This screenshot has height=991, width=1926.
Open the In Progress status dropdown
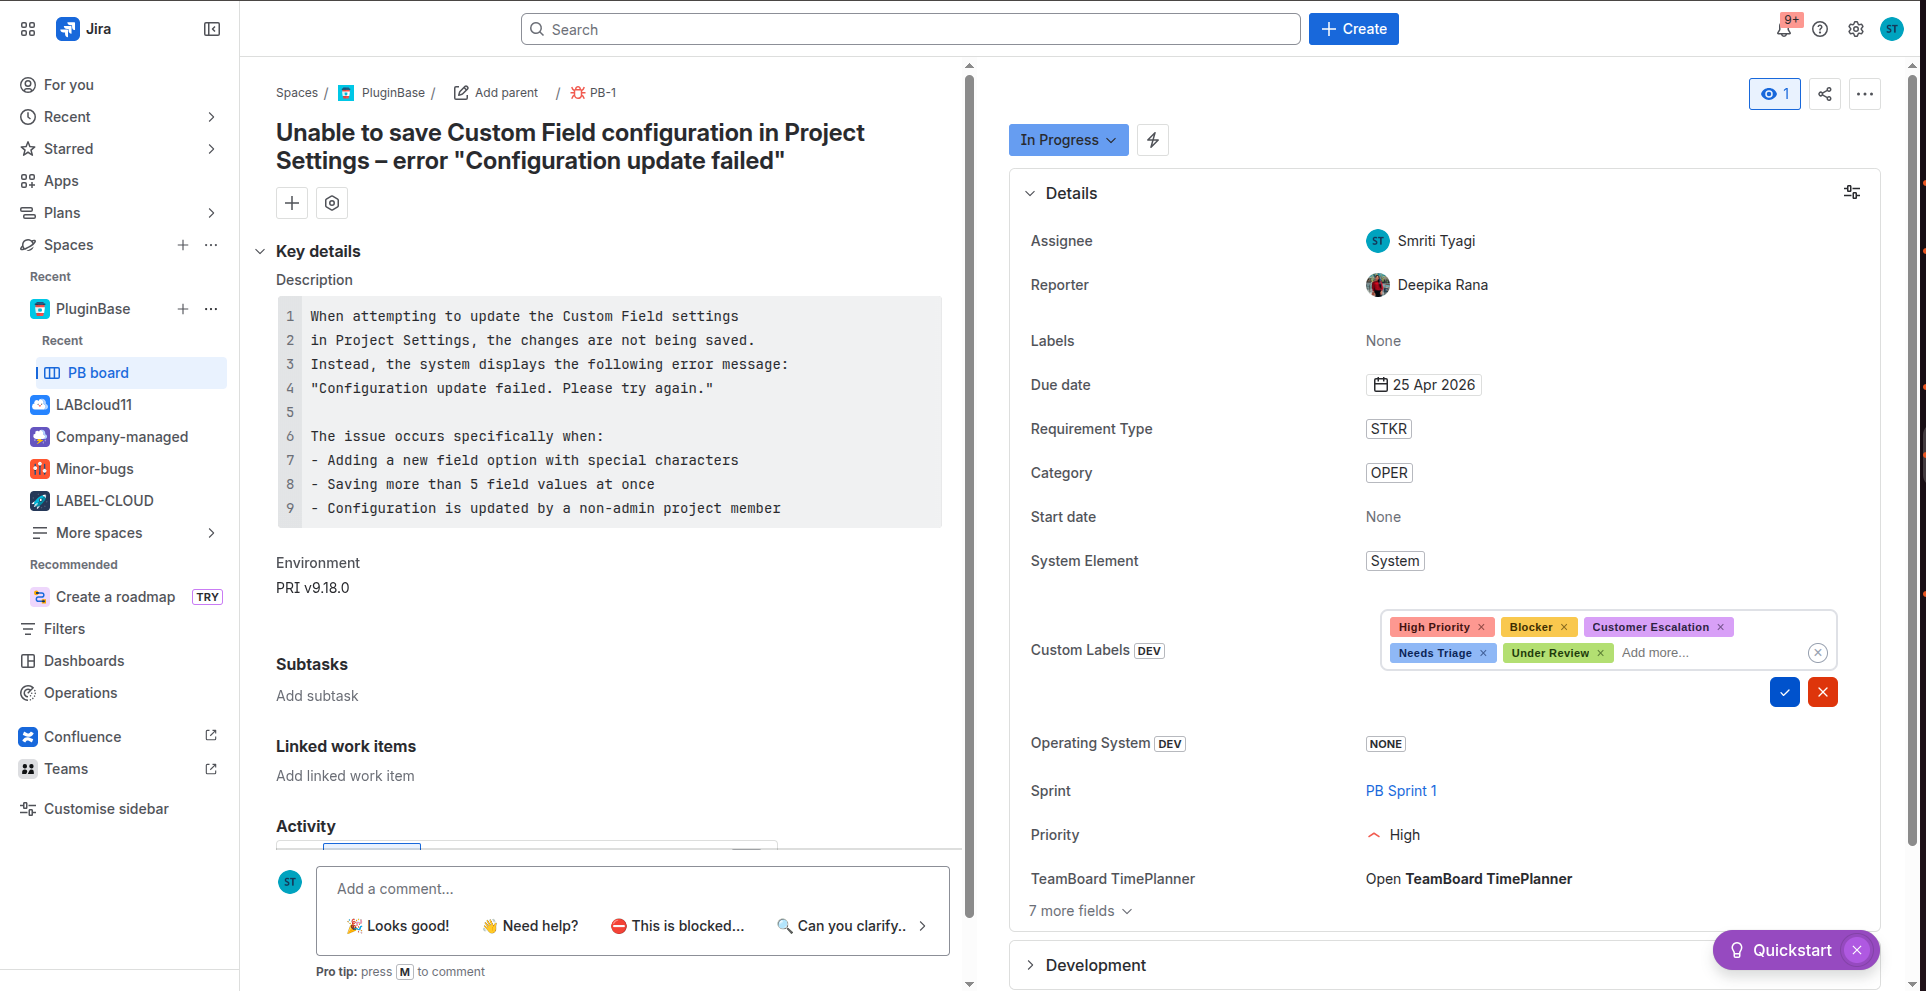coord(1068,140)
